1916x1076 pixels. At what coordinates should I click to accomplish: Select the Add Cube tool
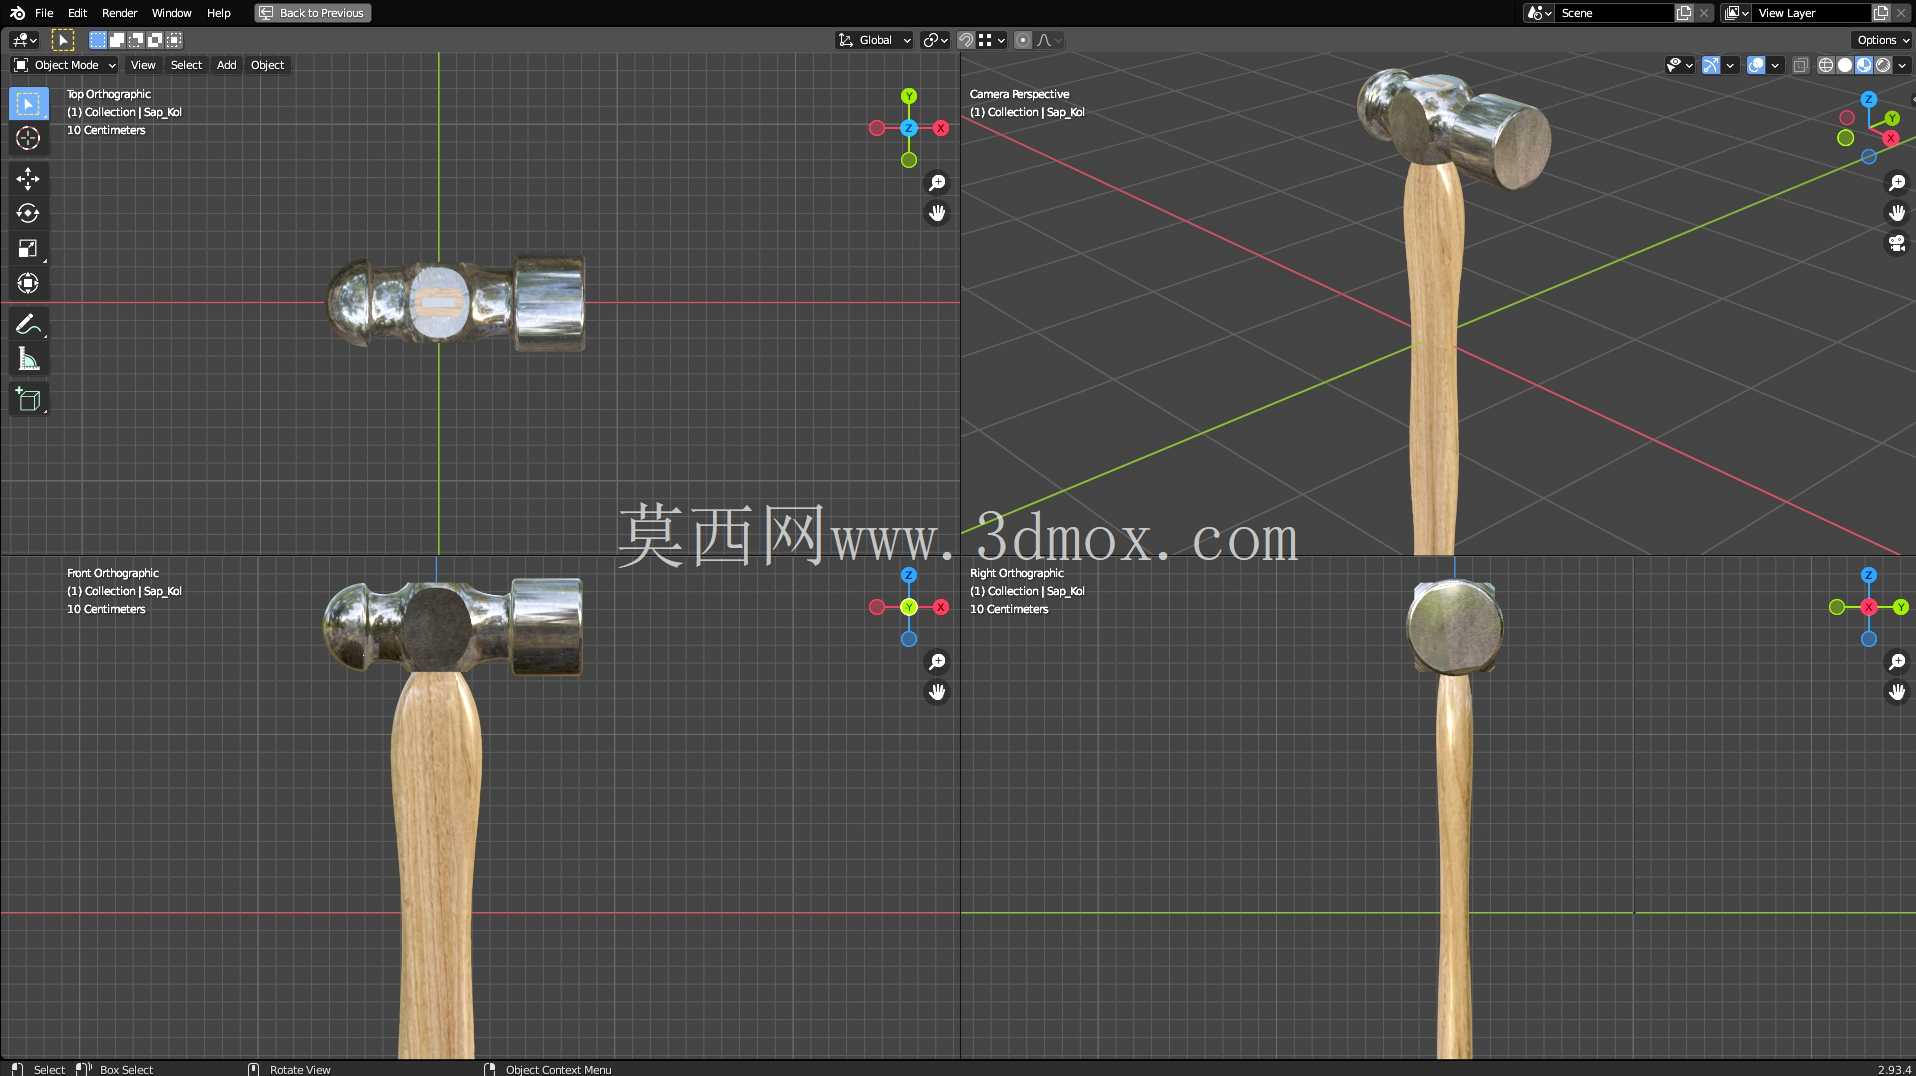tap(28, 400)
